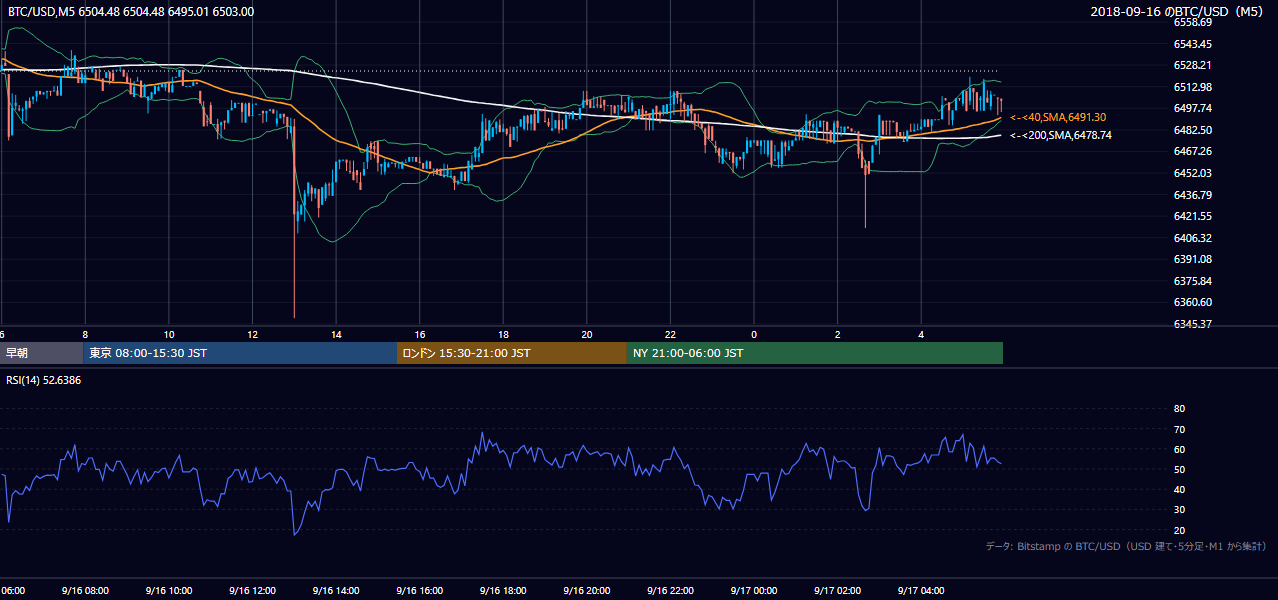
Task: Click price axis value 6345.37
Action: pos(1193,324)
